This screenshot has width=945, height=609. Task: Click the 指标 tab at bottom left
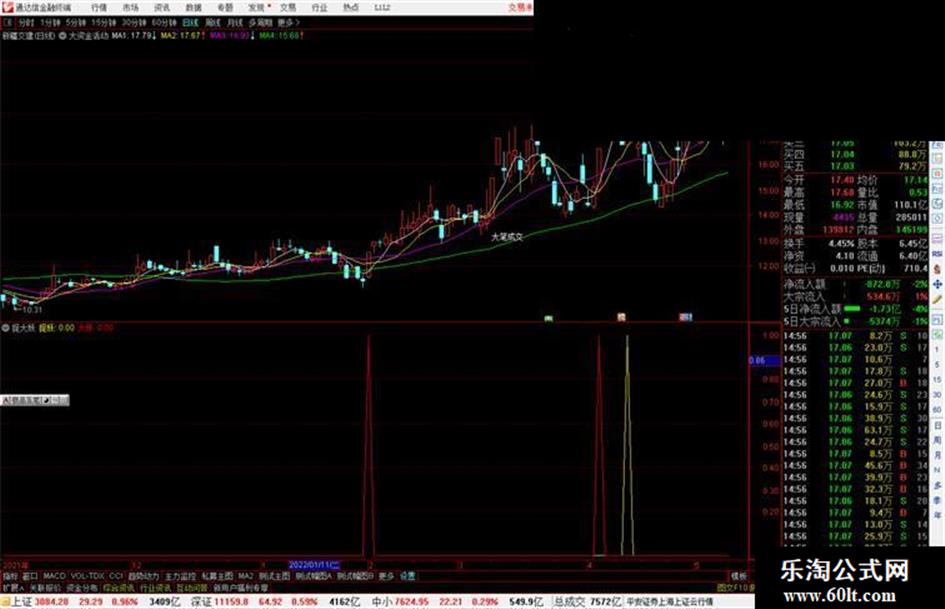click(x=10, y=576)
